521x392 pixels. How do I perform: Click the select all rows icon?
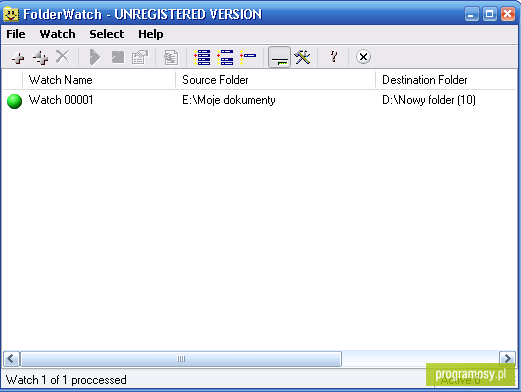pyautogui.click(x=202, y=57)
